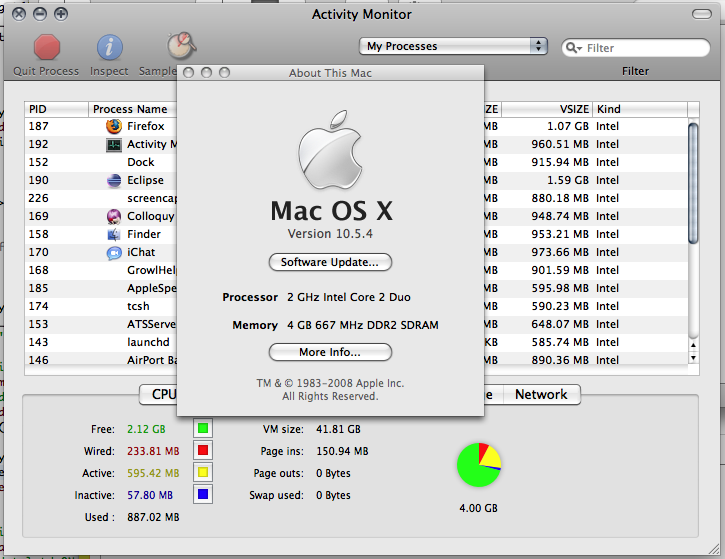The height and width of the screenshot is (559, 725).
Task: Click the 960.51 MB VSIZE value
Action: point(560,144)
